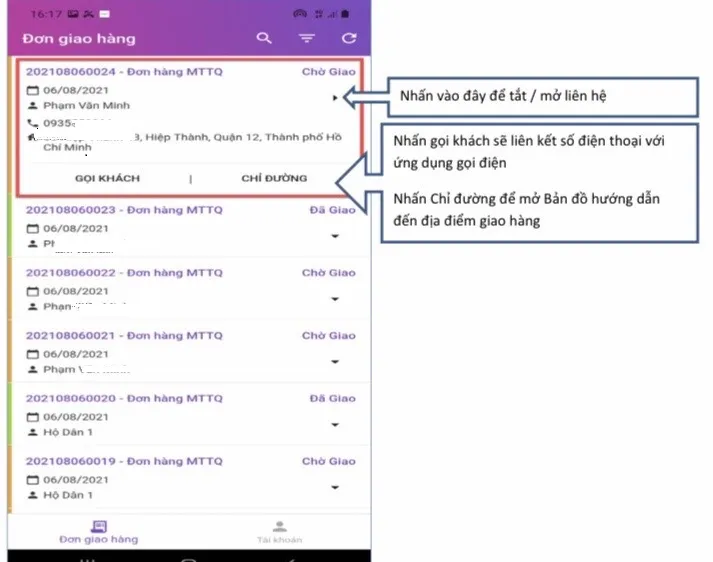This screenshot has width=713, height=562.
Task: Collapse contact details of order 202108060024
Action: pos(335,98)
